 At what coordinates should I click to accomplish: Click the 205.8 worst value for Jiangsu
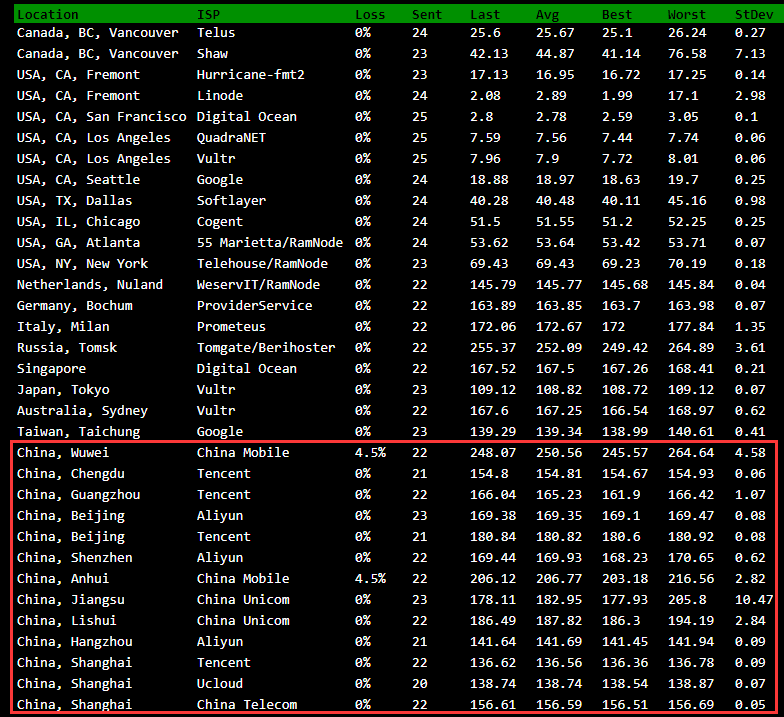(x=687, y=600)
